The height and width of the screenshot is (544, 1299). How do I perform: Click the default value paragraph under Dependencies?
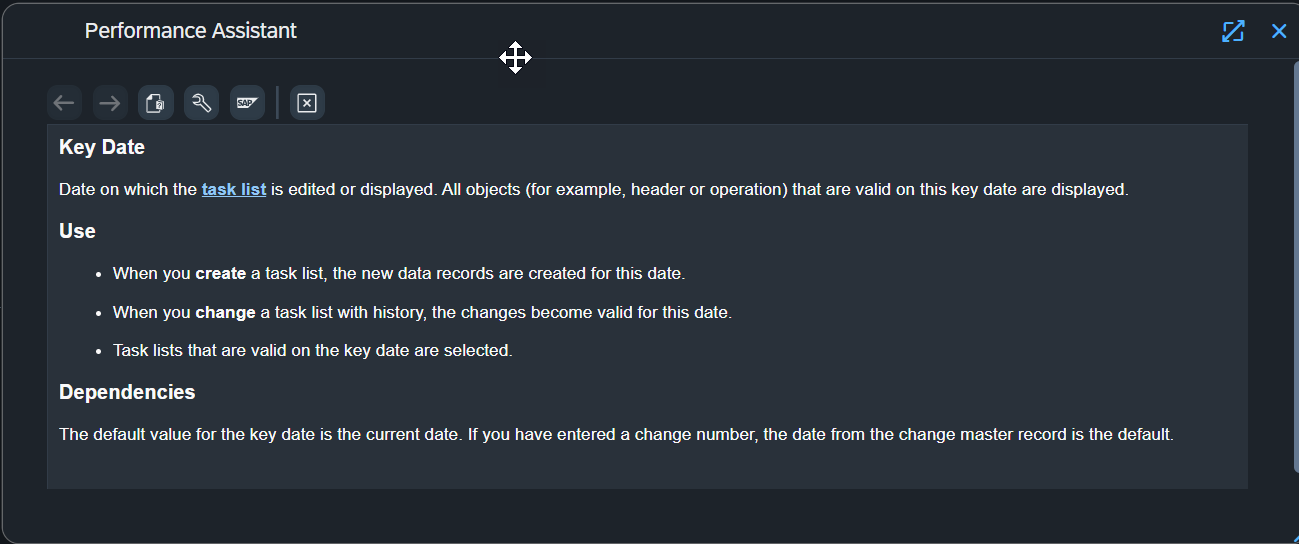[616, 435]
